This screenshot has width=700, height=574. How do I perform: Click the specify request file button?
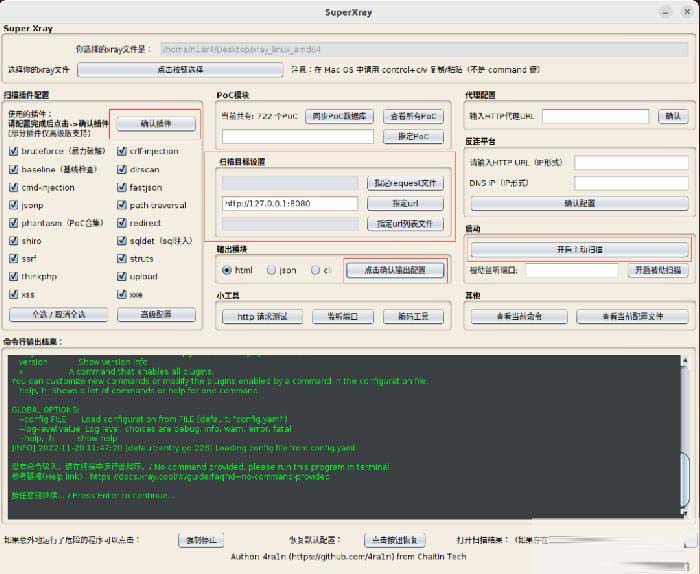coord(405,183)
